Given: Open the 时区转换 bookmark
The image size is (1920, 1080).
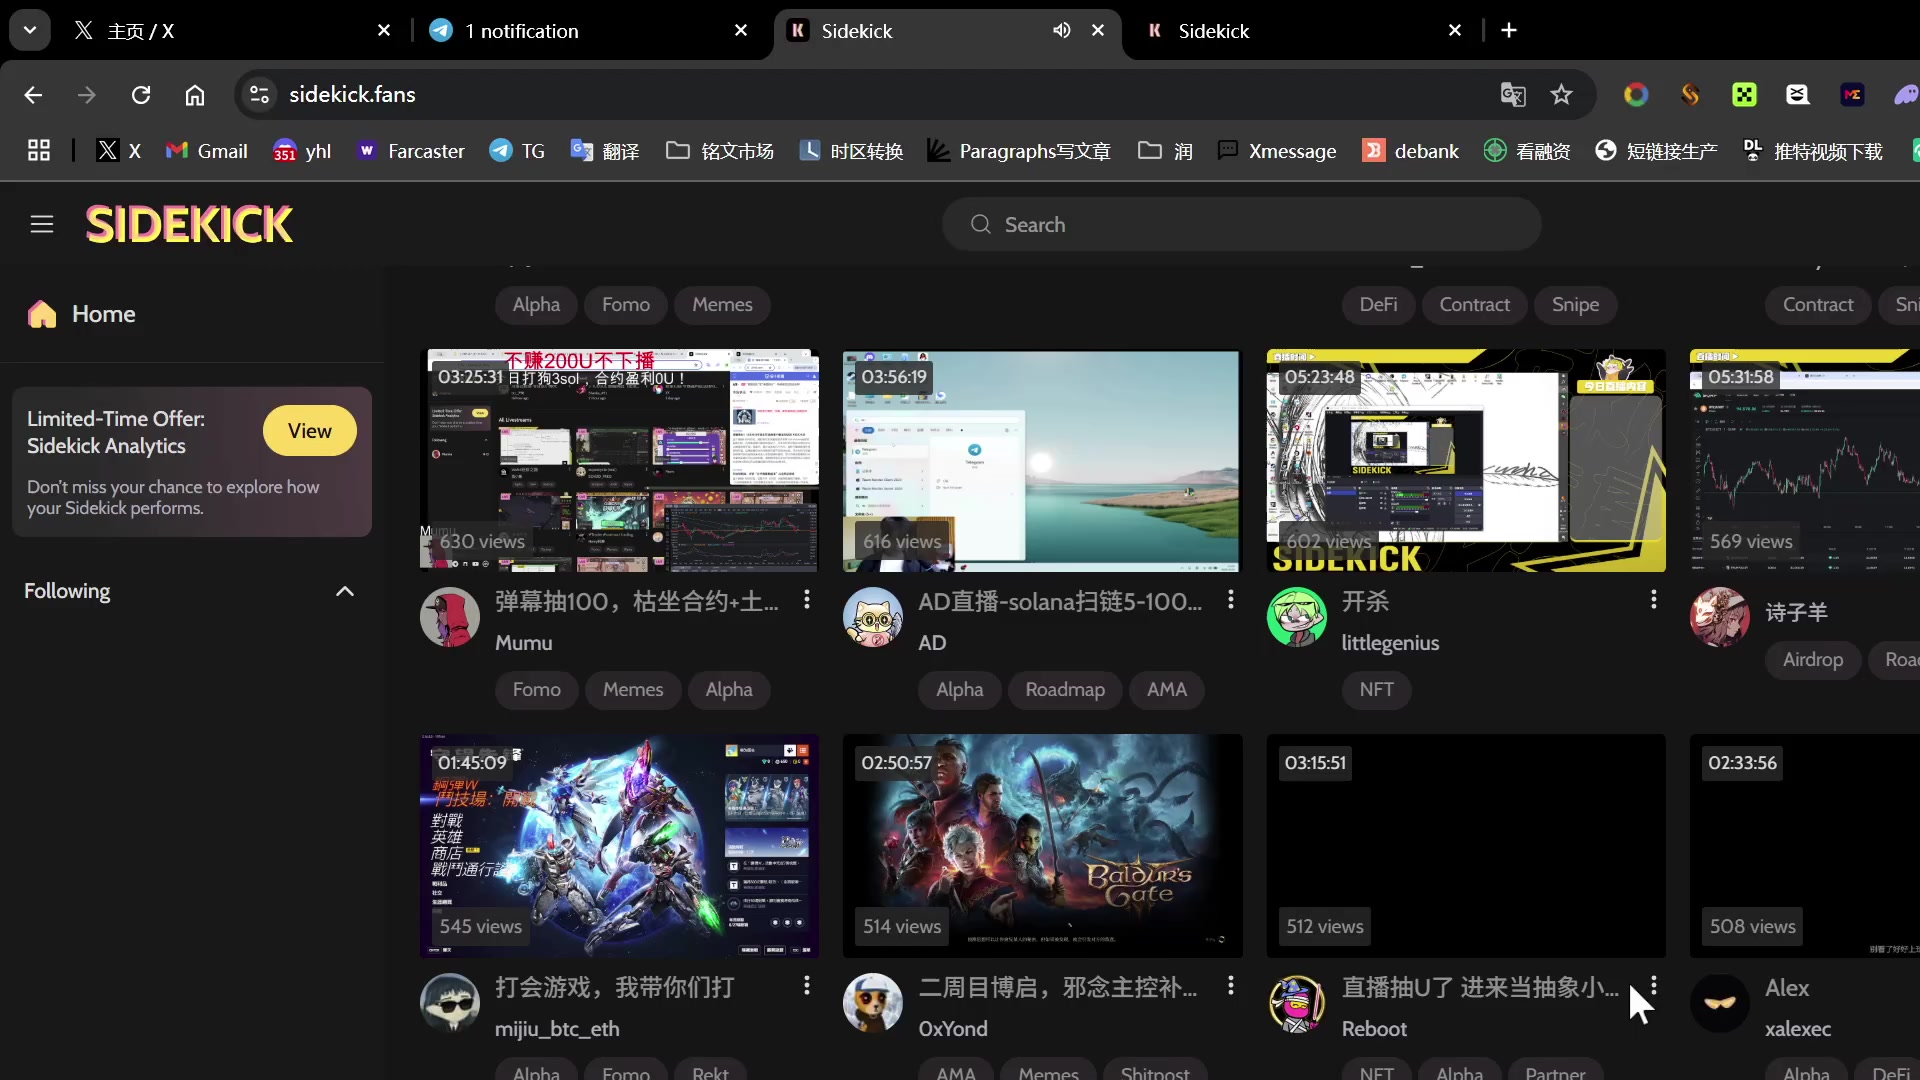Looking at the screenshot, I should pyautogui.click(x=851, y=150).
